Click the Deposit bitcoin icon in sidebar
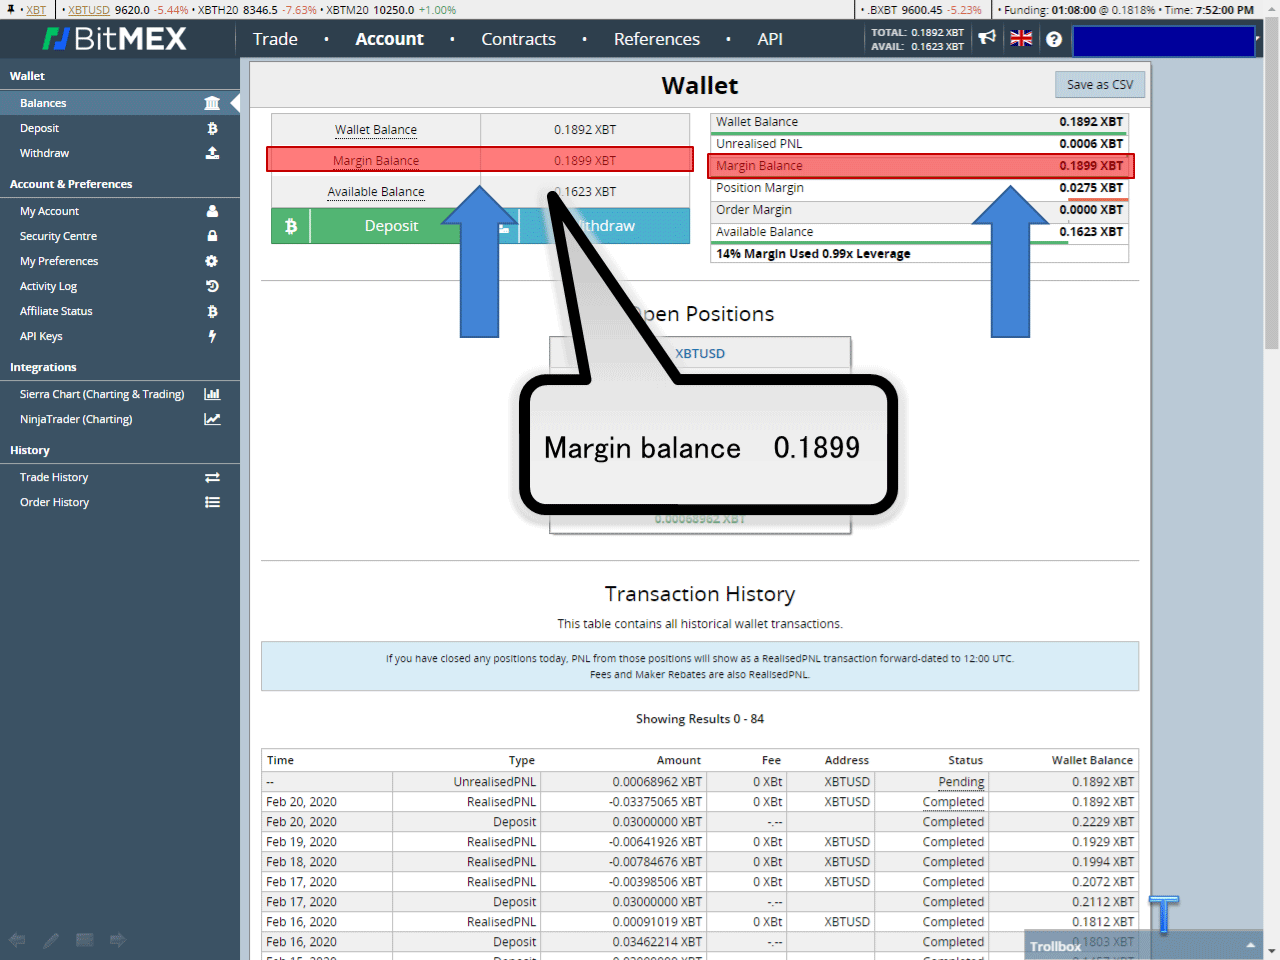Screen dimensions: 1280x960 [212, 128]
